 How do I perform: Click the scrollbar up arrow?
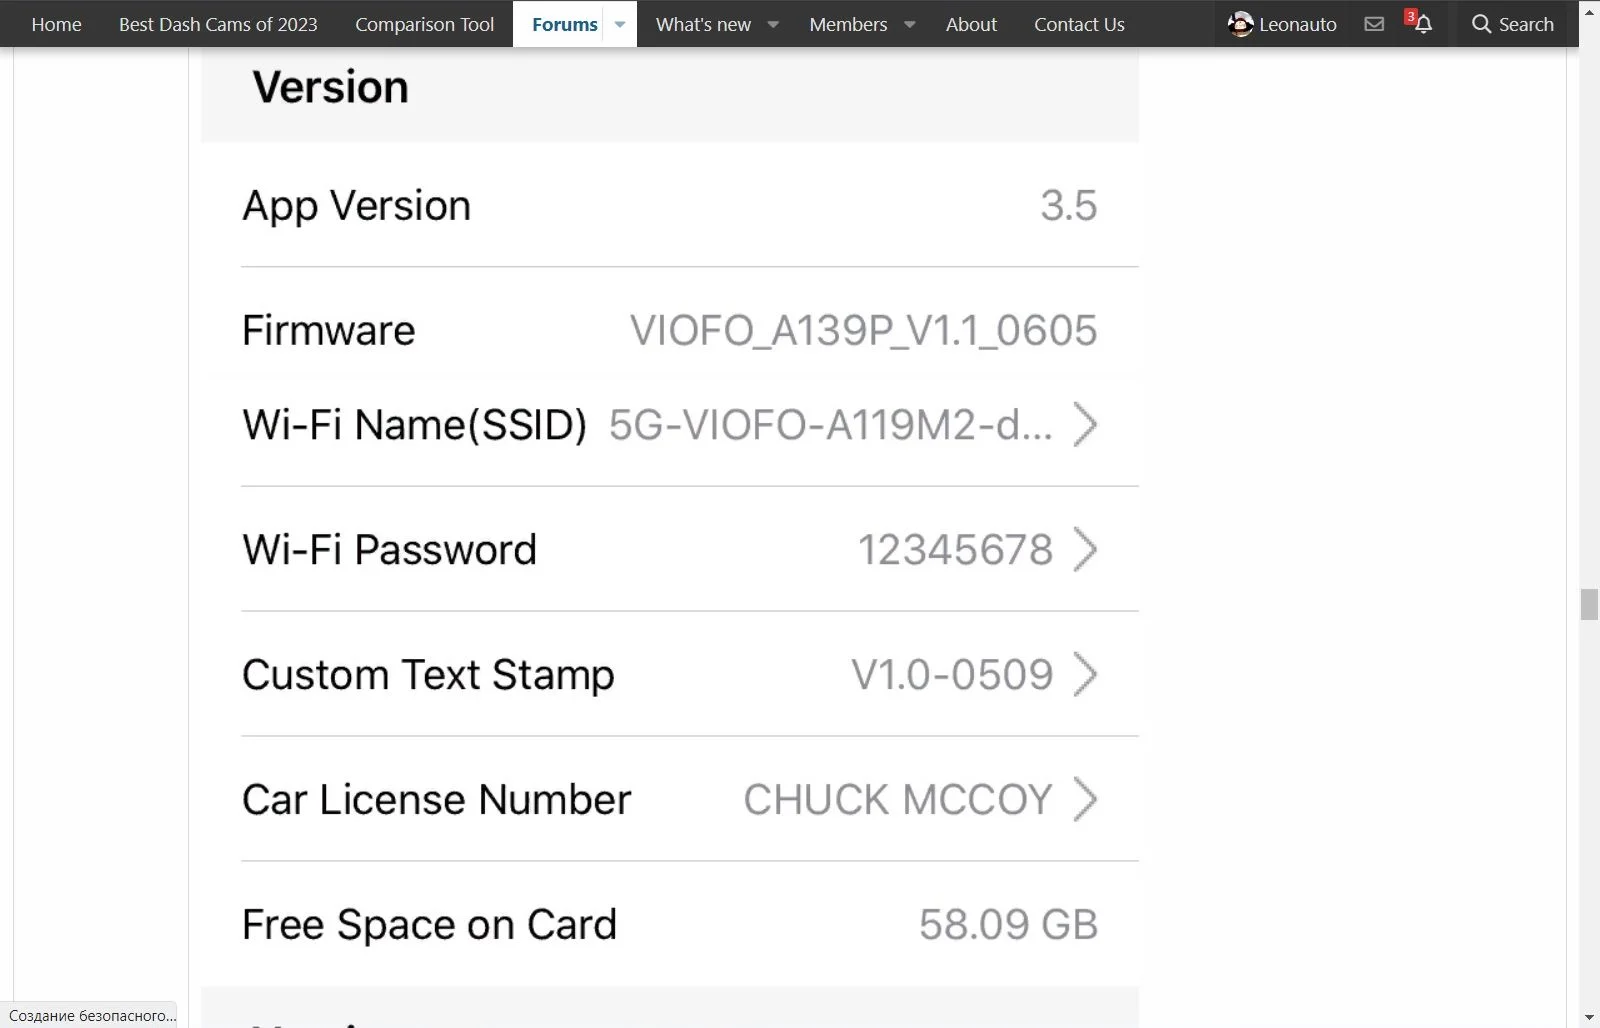(x=1589, y=12)
